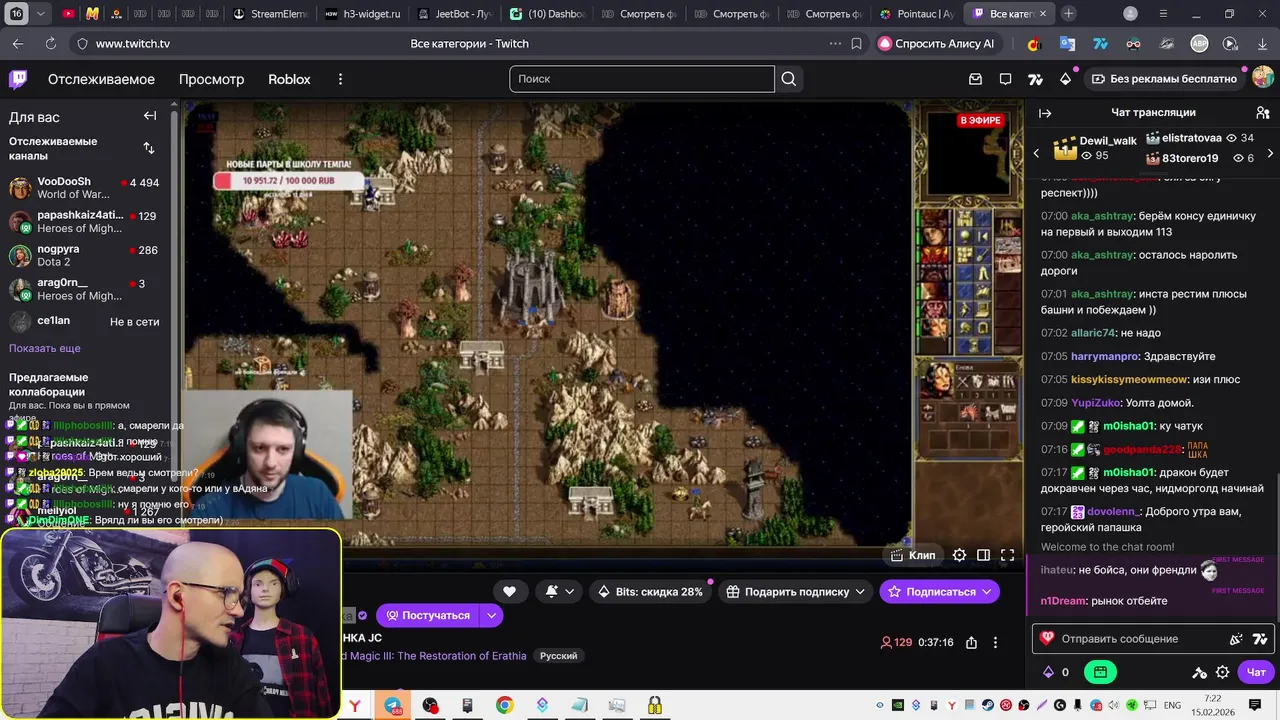Open Google Chrome from the taskbar
This screenshot has height=720, width=1280.
(x=505, y=706)
